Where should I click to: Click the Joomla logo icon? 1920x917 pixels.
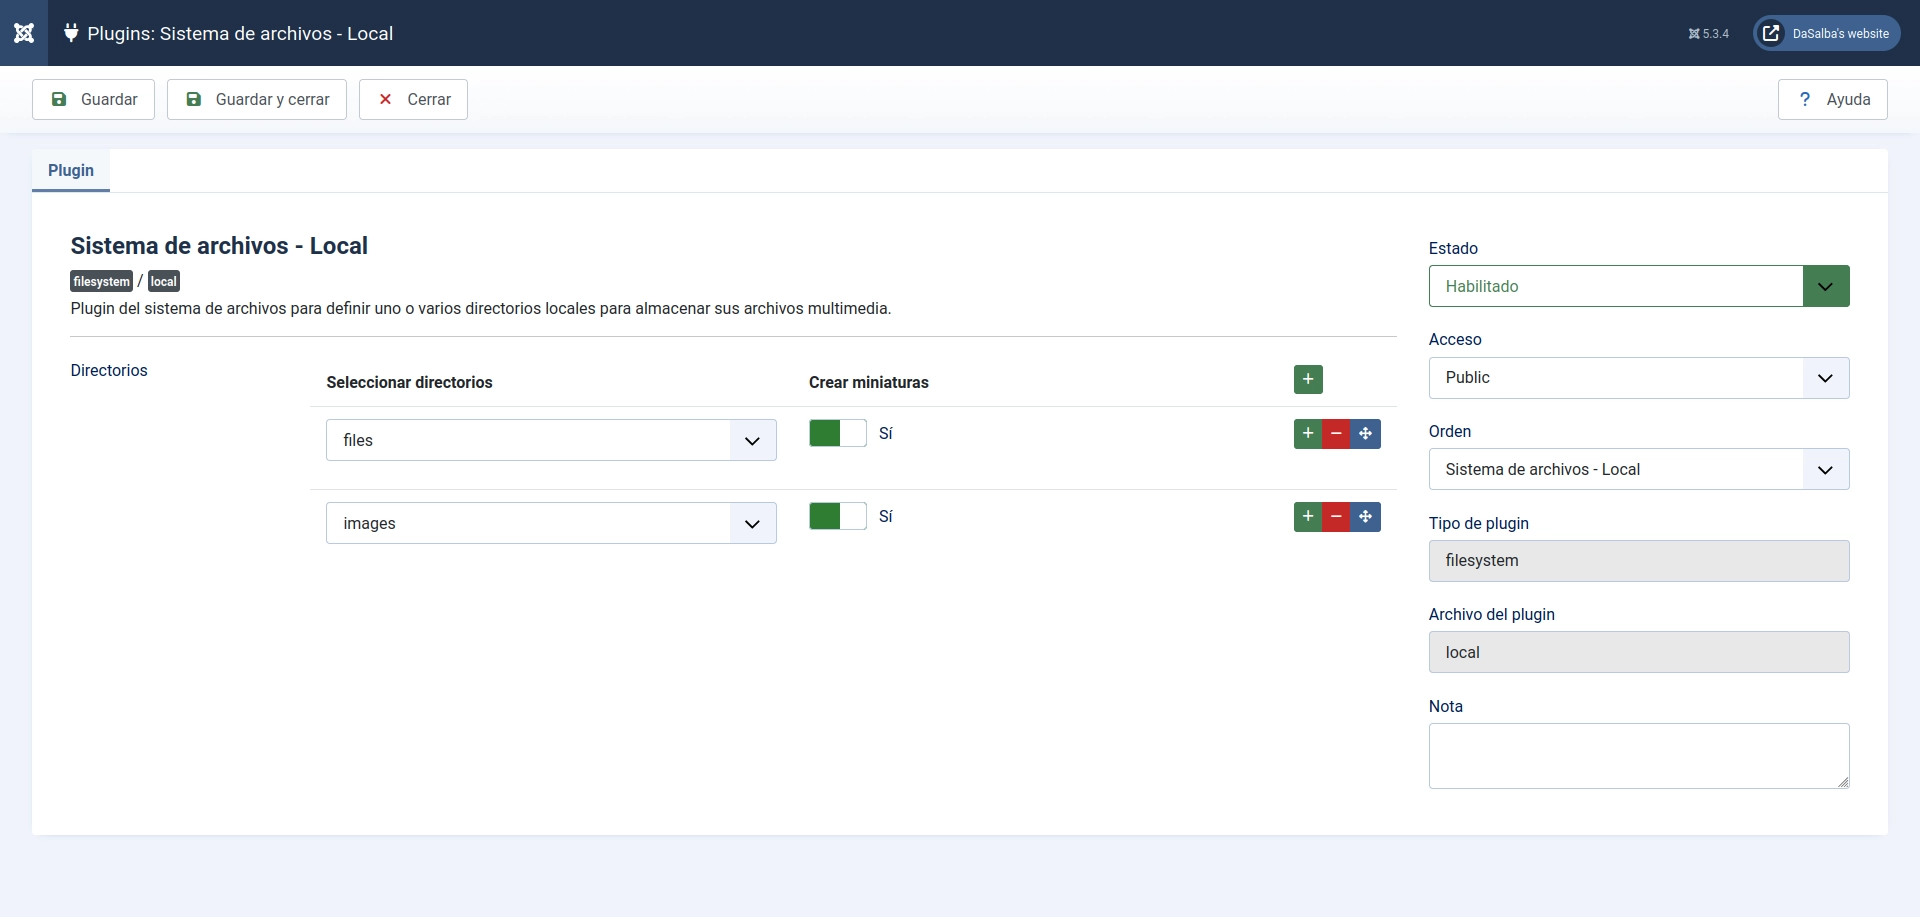click(x=24, y=33)
